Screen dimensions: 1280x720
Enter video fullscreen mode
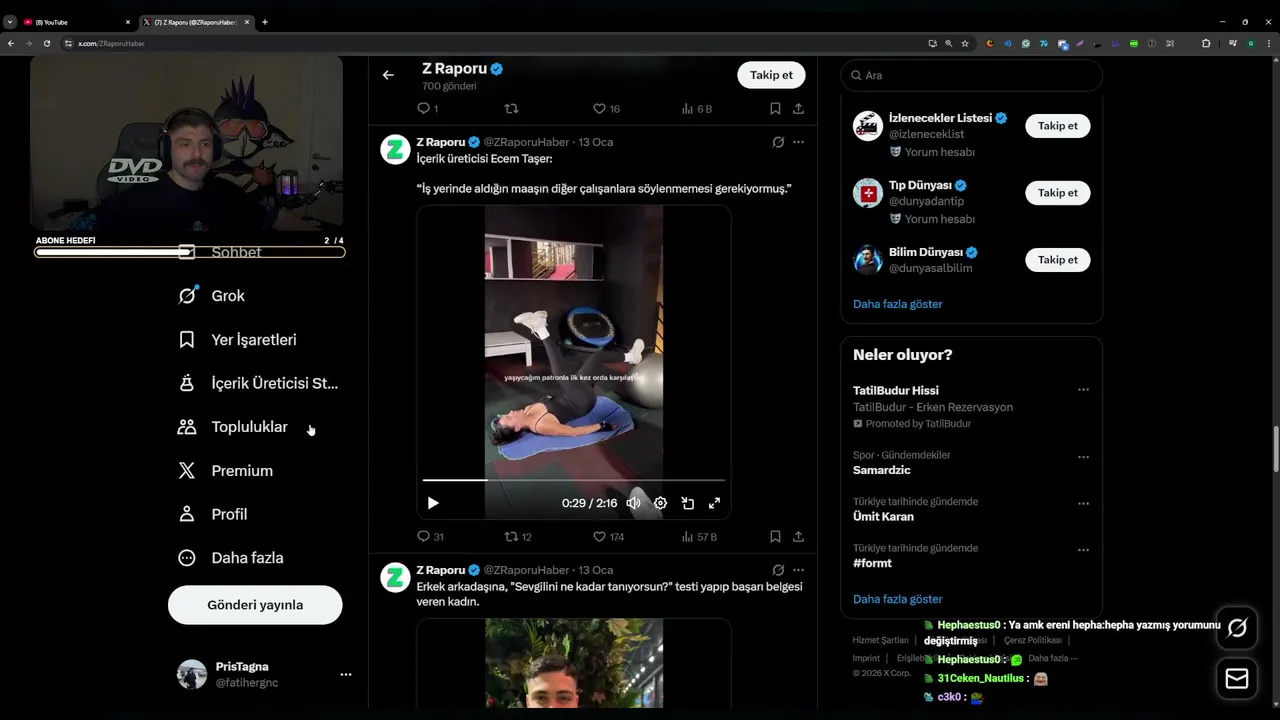point(715,503)
